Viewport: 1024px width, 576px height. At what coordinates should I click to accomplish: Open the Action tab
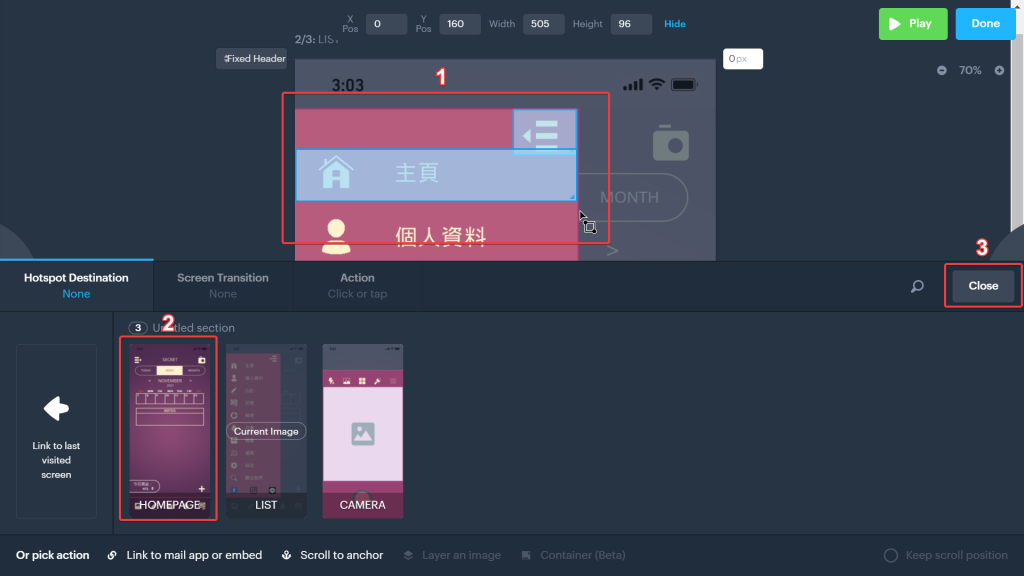pos(357,285)
